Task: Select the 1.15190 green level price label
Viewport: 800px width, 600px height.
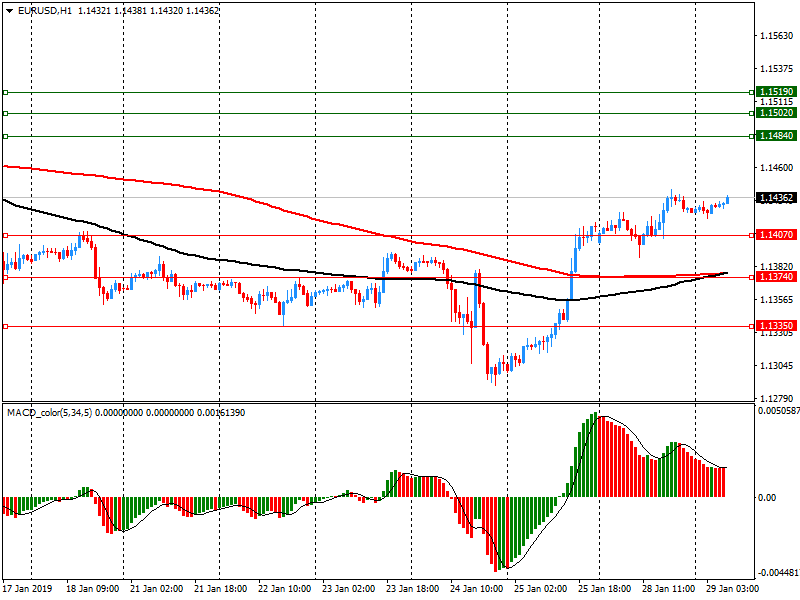Action: (777, 92)
